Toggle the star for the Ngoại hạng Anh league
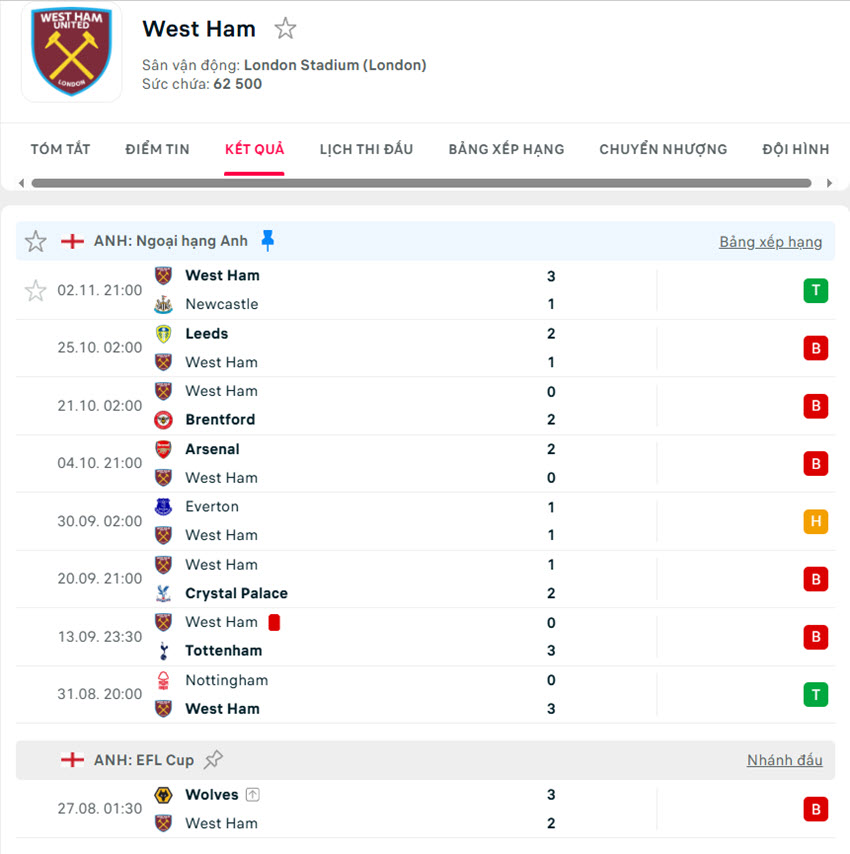This screenshot has width=850, height=854. point(35,241)
